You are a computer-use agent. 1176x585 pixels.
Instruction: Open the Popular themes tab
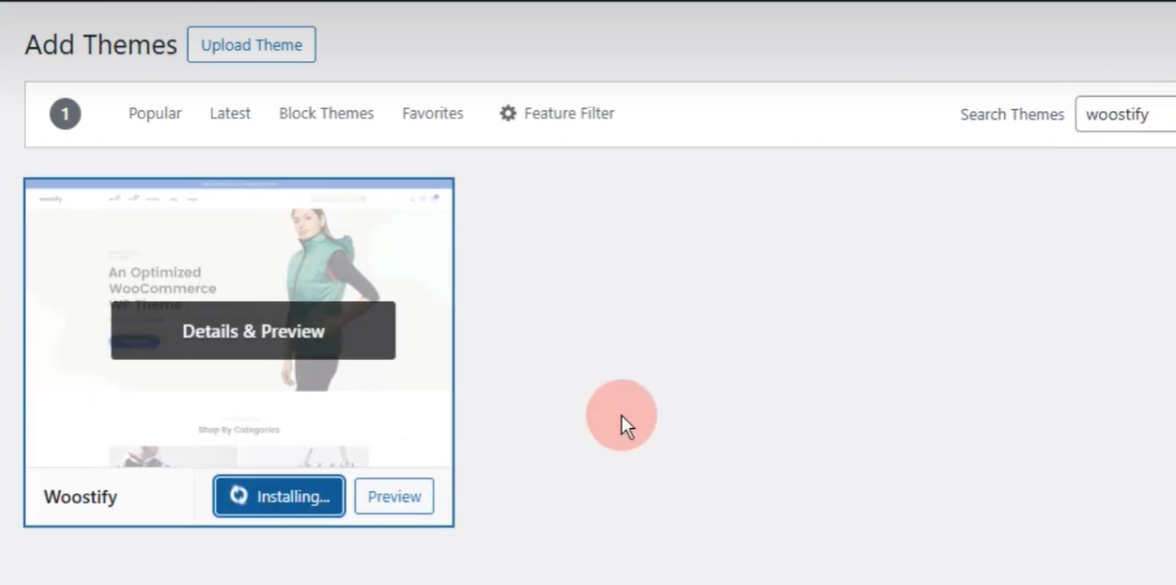point(155,114)
